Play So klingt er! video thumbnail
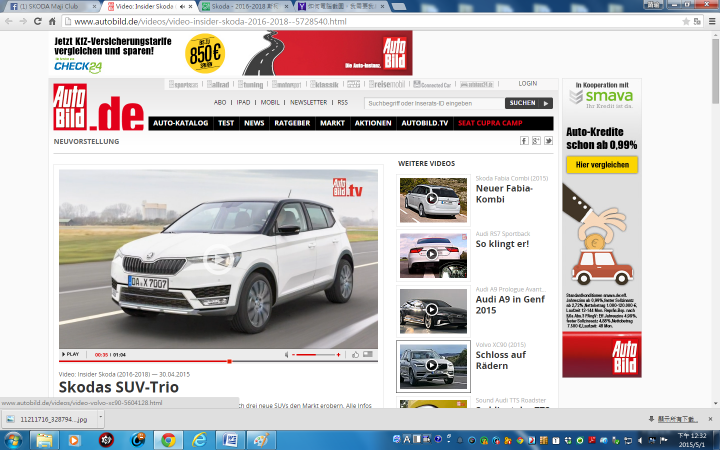The width and height of the screenshot is (720, 450). (433, 255)
